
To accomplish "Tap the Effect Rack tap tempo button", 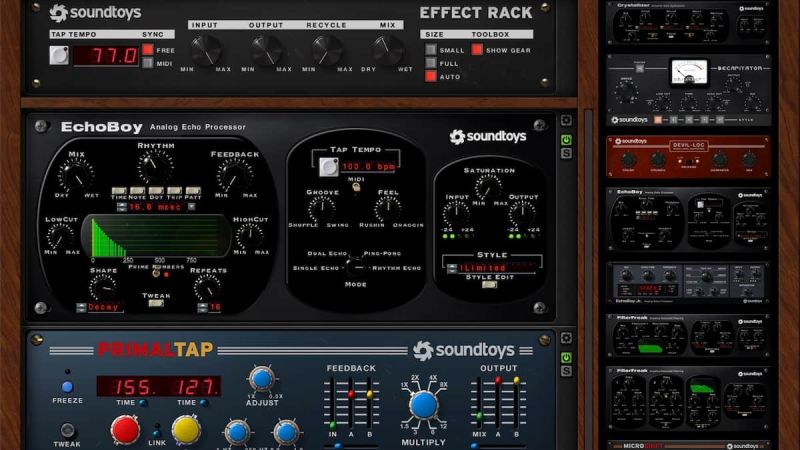I will [x=59, y=55].
